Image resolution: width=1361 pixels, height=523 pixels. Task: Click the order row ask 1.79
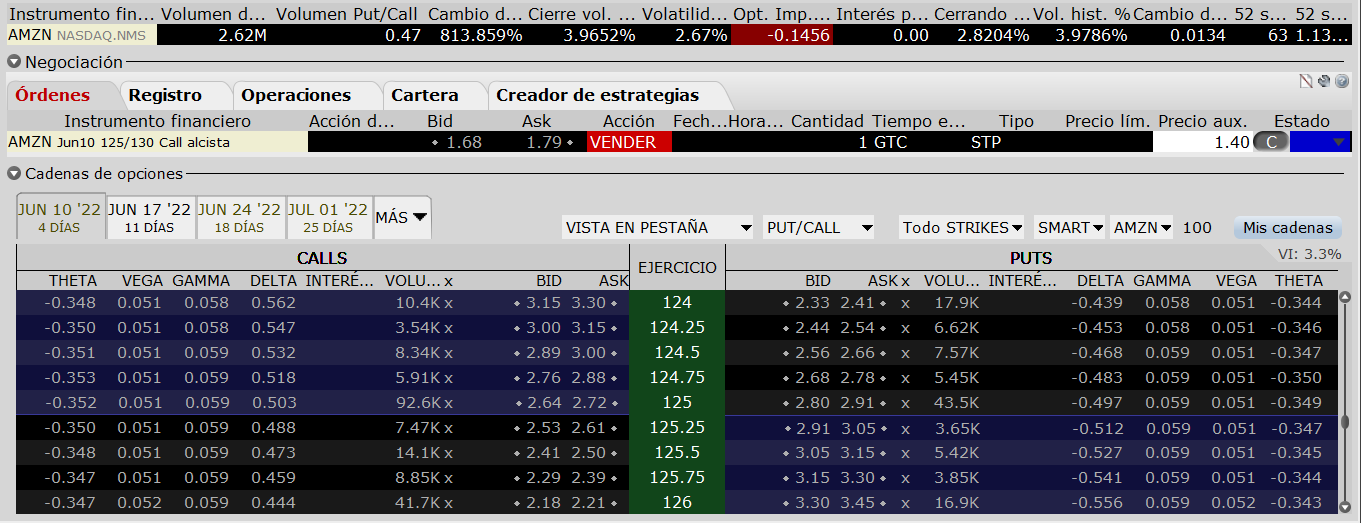pyautogui.click(x=545, y=142)
